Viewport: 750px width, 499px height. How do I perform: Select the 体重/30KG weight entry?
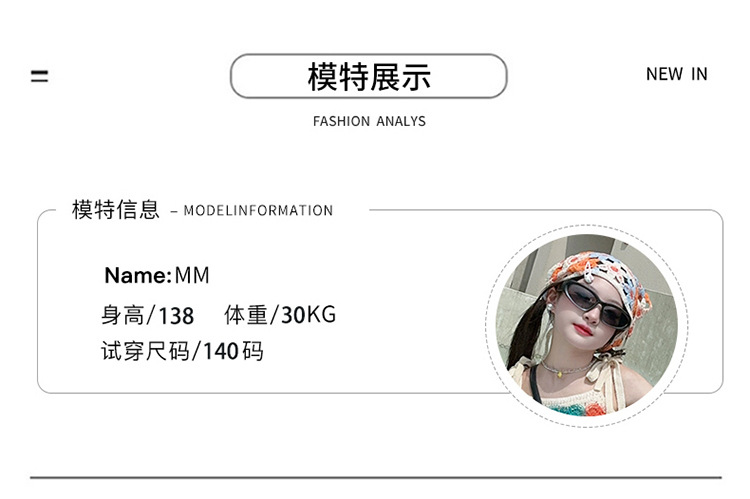point(280,315)
